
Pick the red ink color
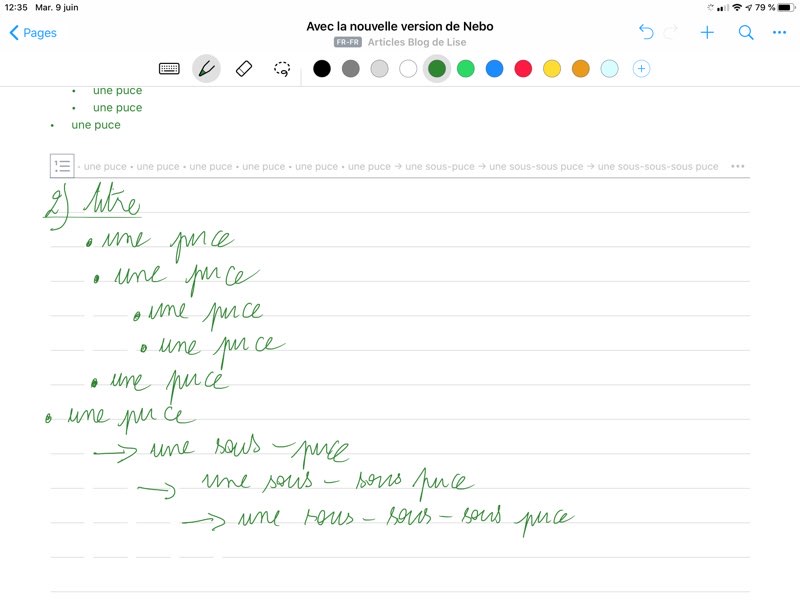coord(523,69)
